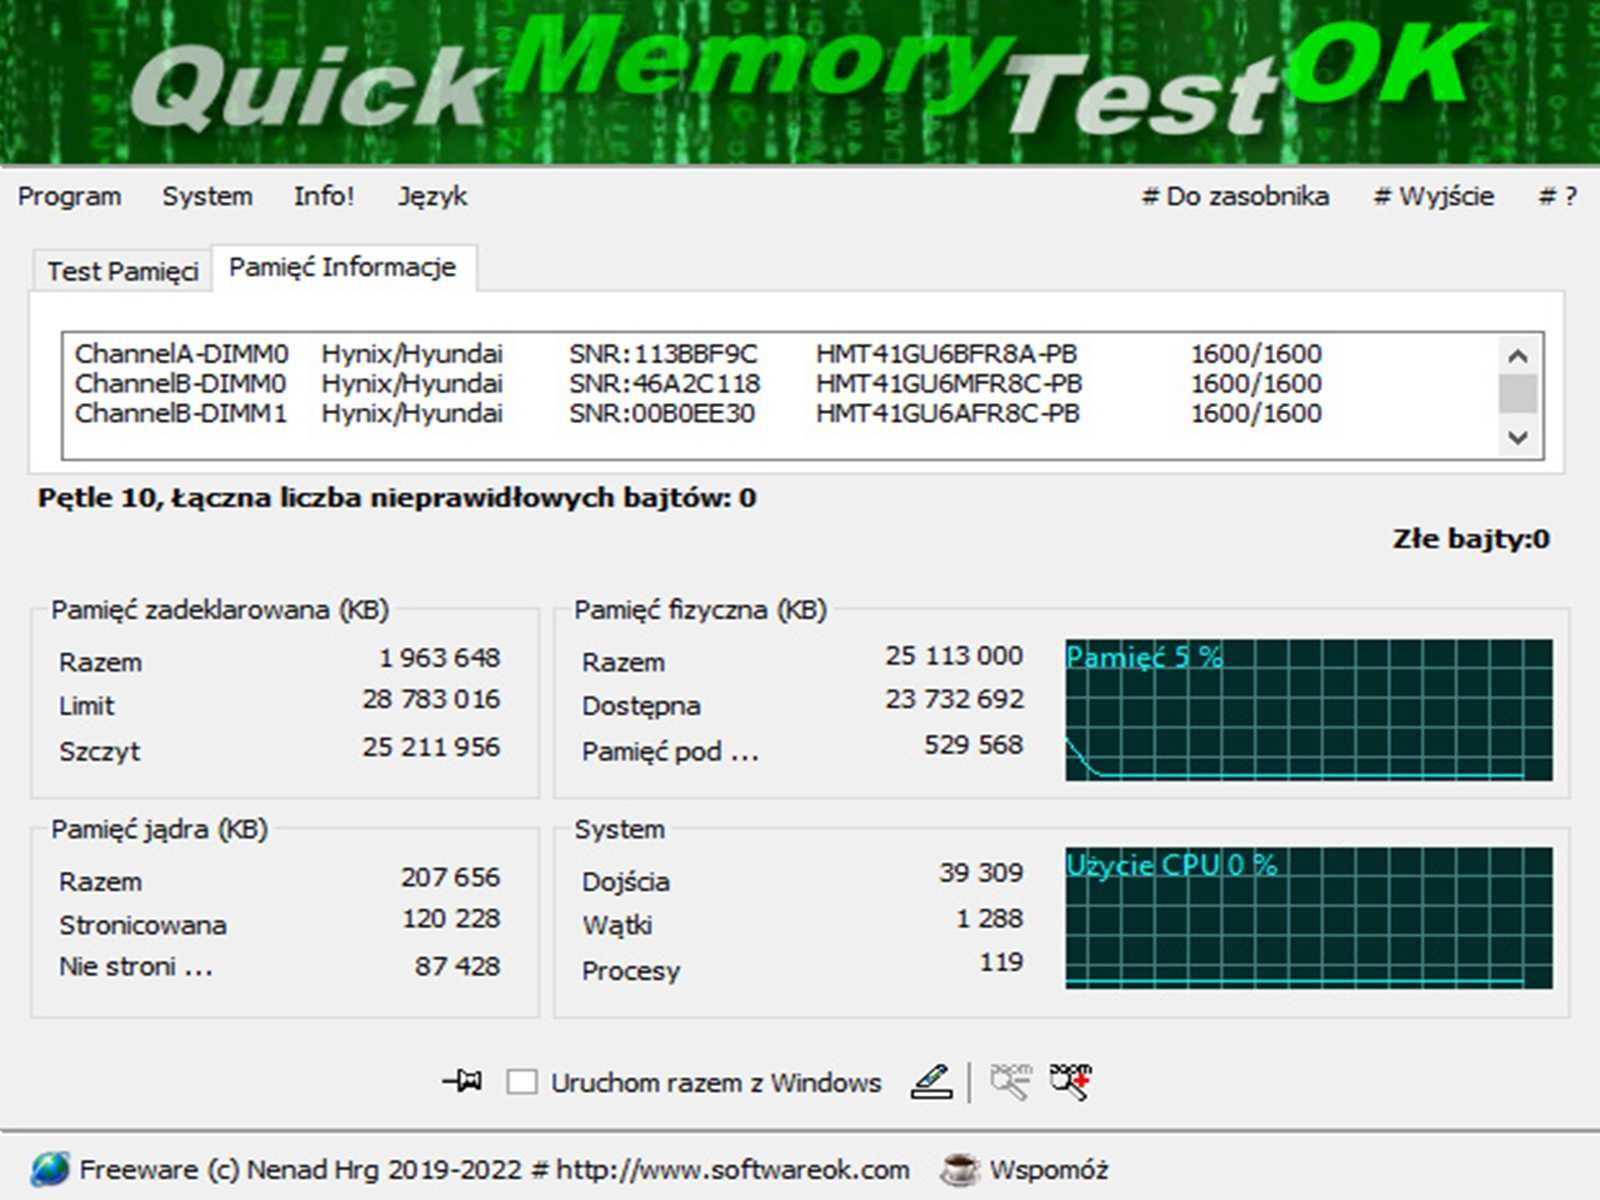
Task: Click physical memory Razem value 25 113 000
Action: point(954,656)
